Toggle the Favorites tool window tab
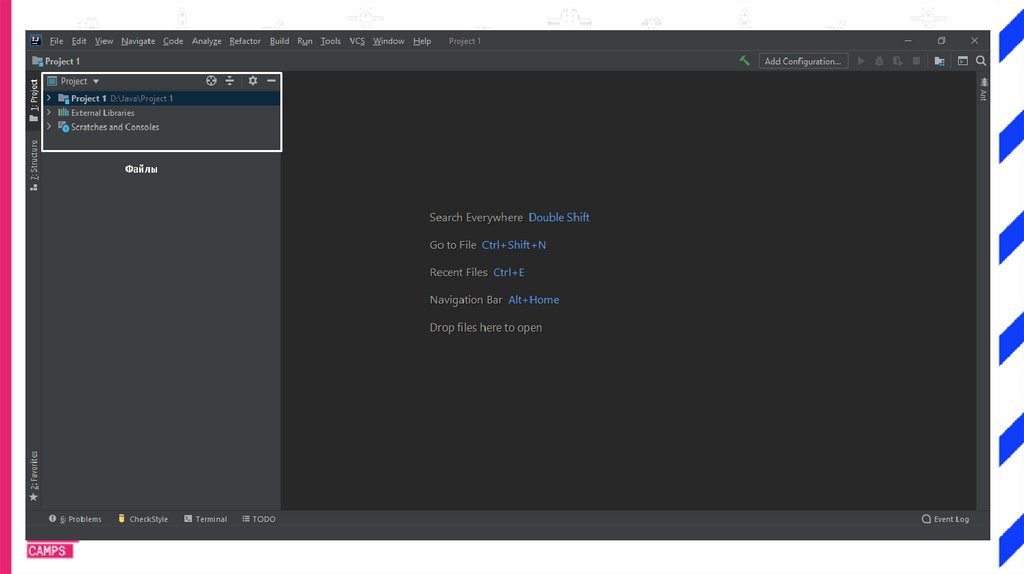The width and height of the screenshot is (1024, 574). click(x=33, y=475)
